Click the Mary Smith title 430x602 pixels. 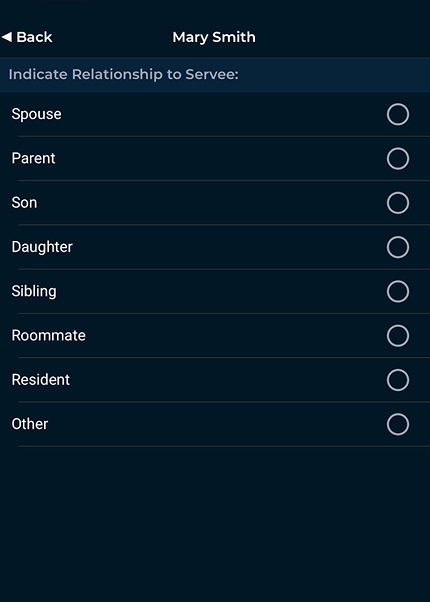click(214, 38)
